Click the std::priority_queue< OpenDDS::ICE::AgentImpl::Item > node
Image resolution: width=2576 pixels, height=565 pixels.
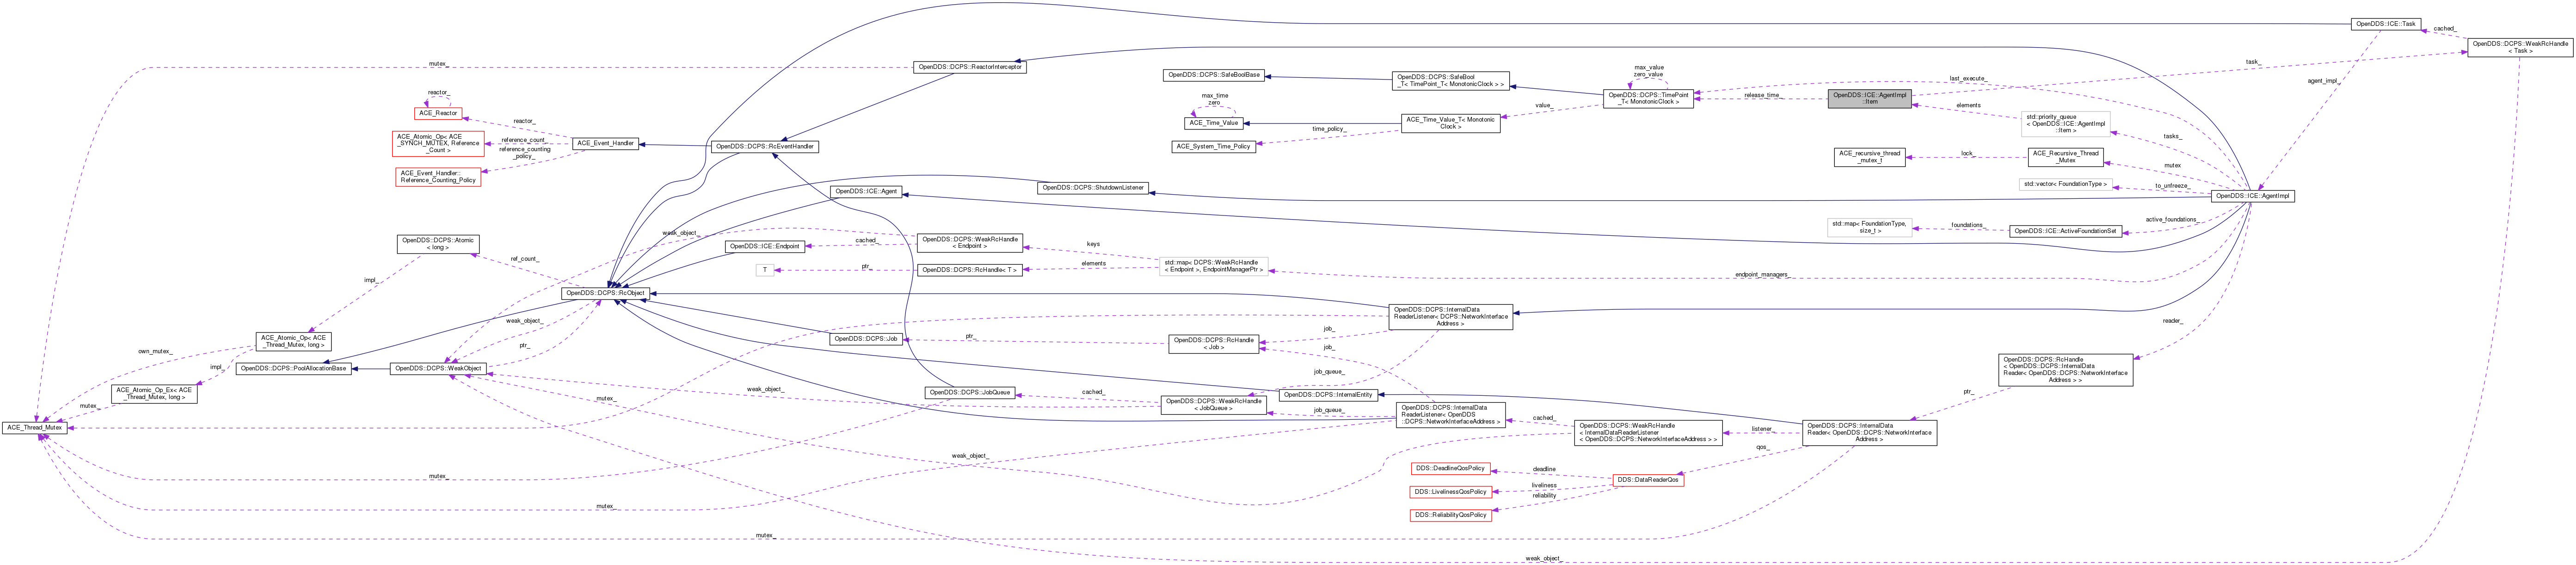[x=2065, y=123]
